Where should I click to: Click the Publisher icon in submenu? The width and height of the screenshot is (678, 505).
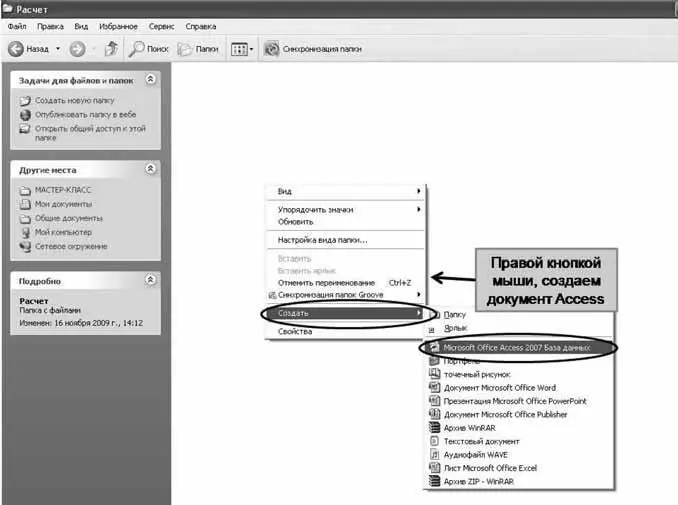point(434,414)
